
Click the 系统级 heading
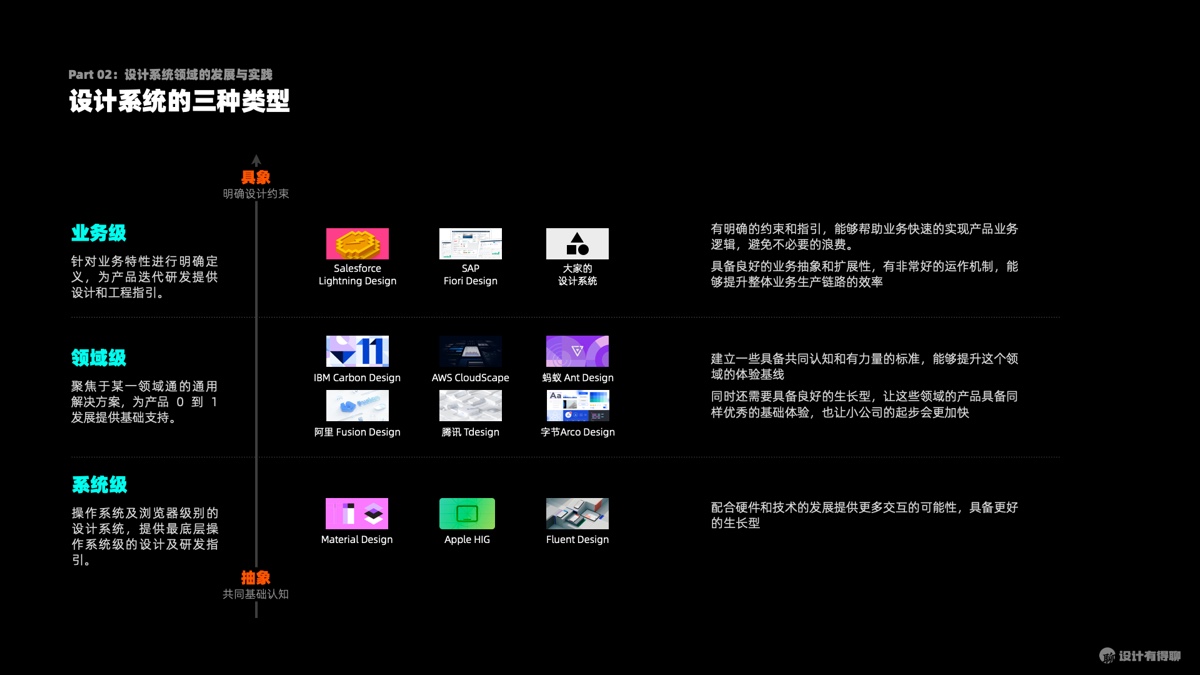point(99,485)
